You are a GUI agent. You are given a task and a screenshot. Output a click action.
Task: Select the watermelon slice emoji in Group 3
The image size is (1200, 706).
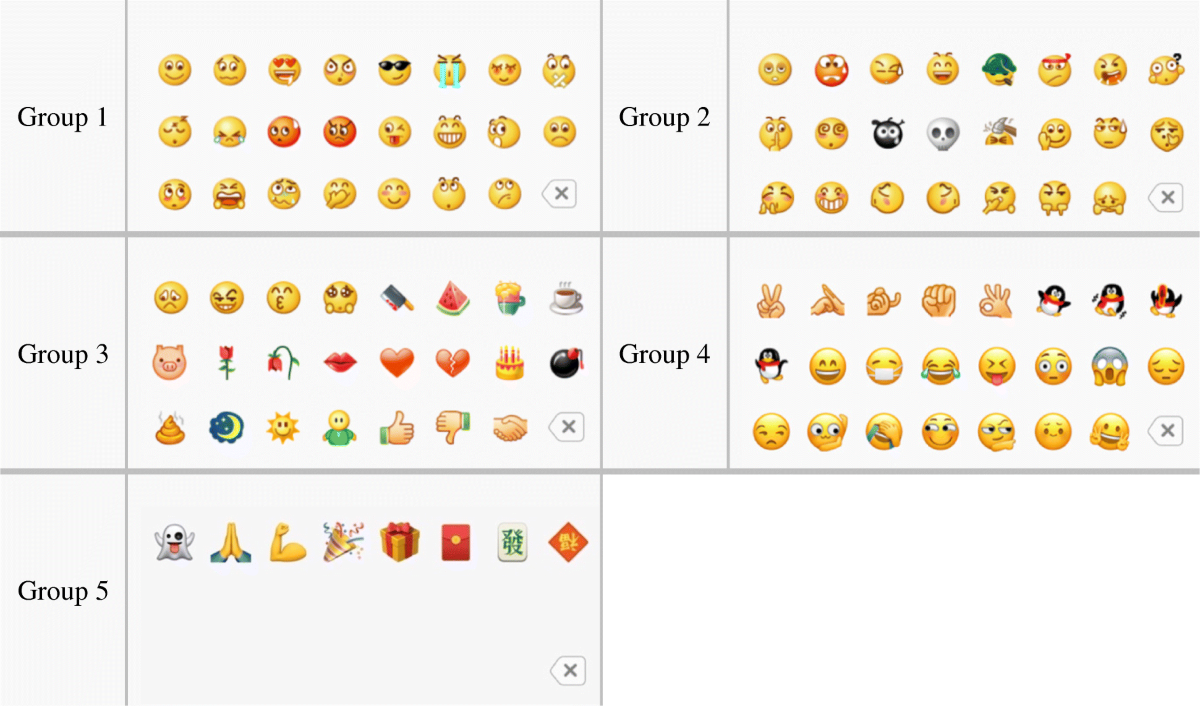(452, 297)
